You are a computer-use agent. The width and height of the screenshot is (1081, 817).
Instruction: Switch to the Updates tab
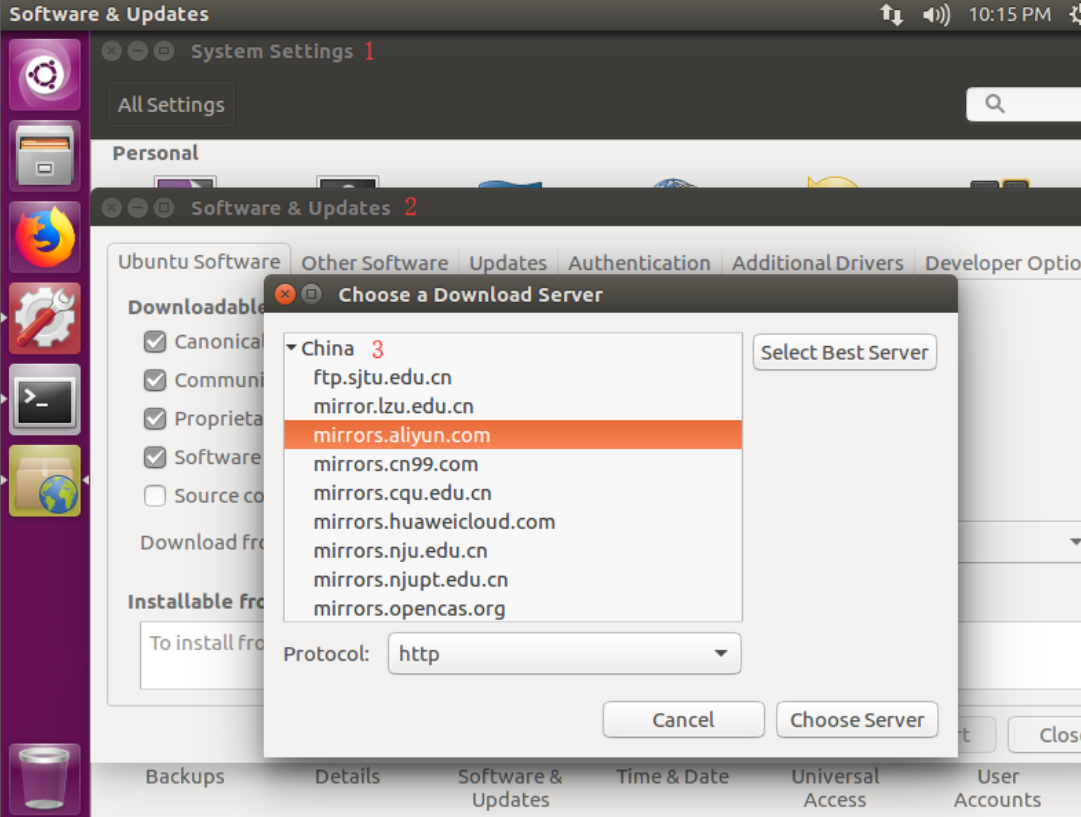point(508,263)
